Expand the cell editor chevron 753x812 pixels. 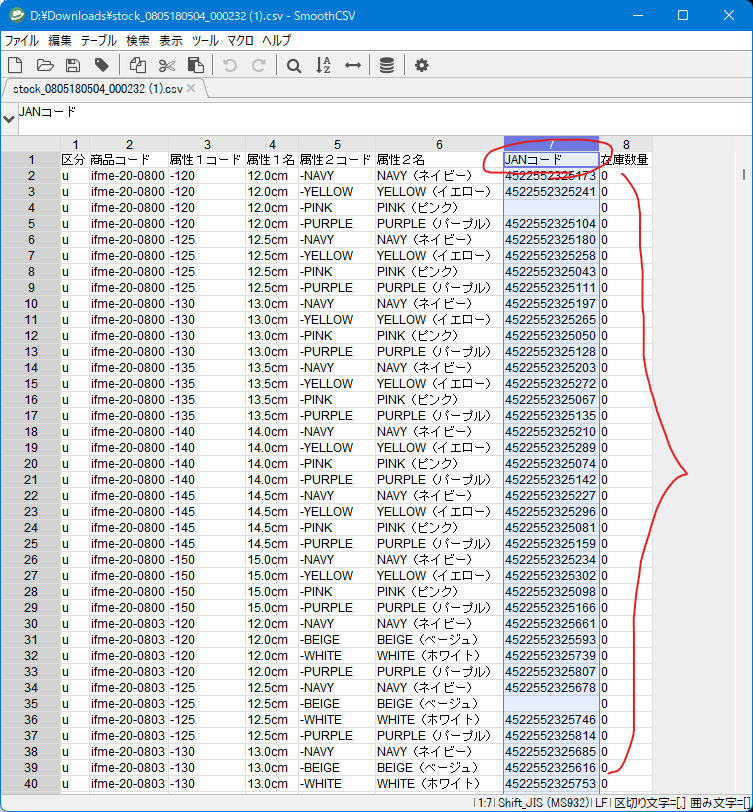[9, 118]
